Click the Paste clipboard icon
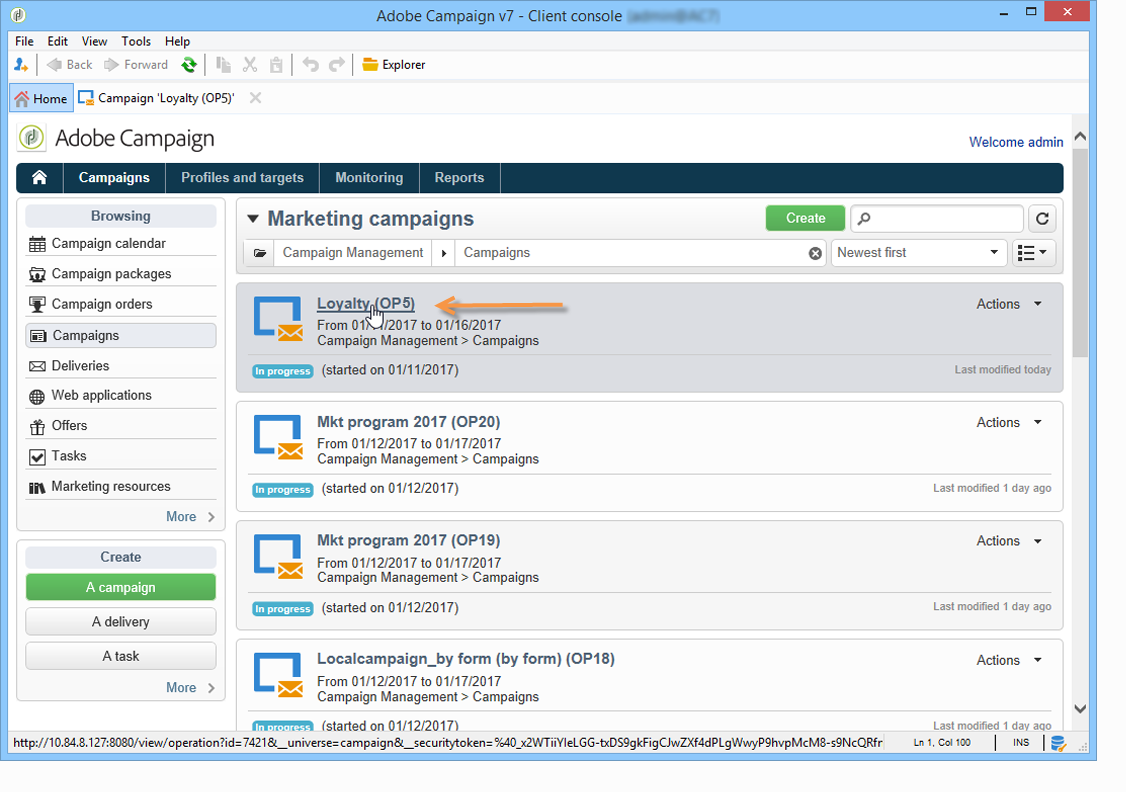The image size is (1126, 792). [x=276, y=65]
